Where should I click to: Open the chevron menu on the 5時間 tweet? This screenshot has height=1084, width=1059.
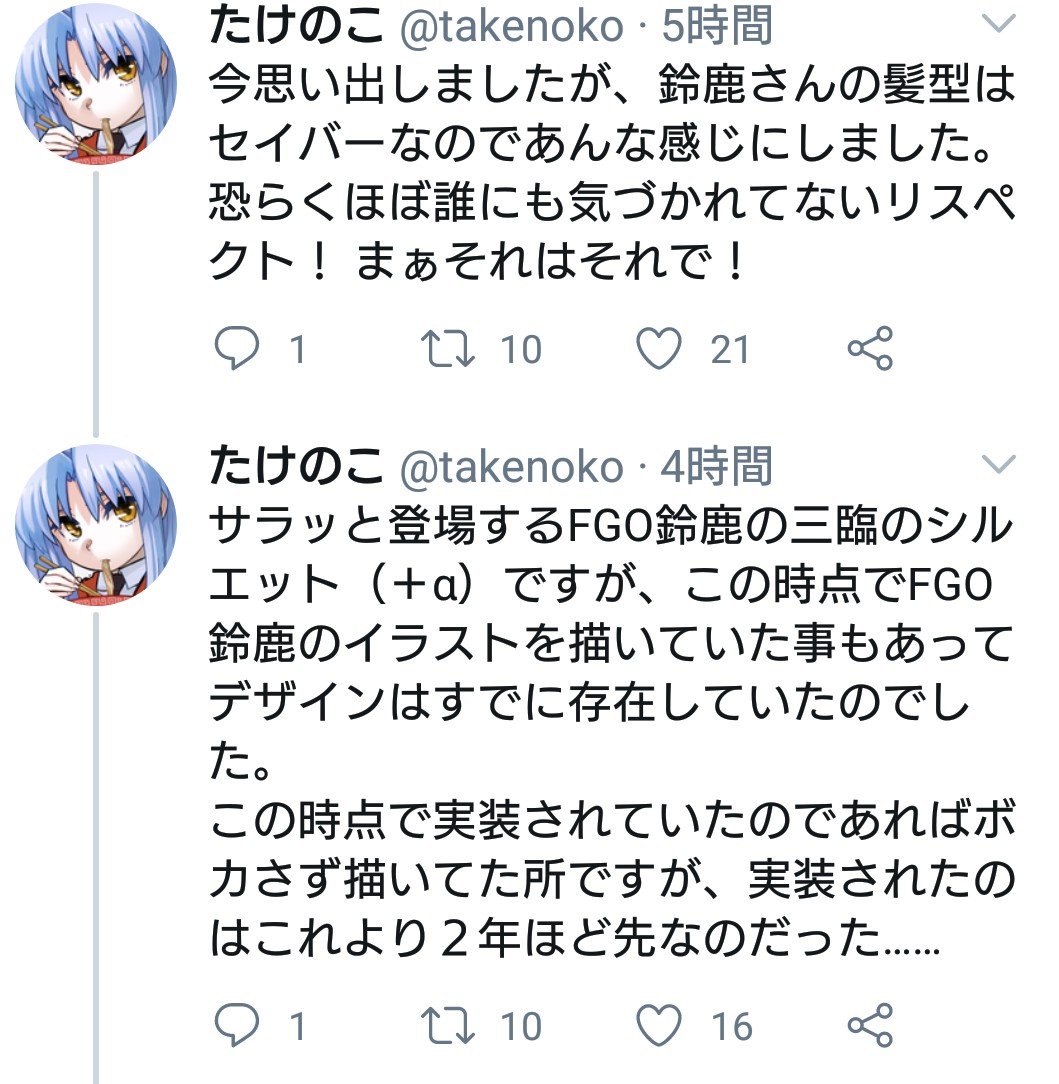coord(998,24)
